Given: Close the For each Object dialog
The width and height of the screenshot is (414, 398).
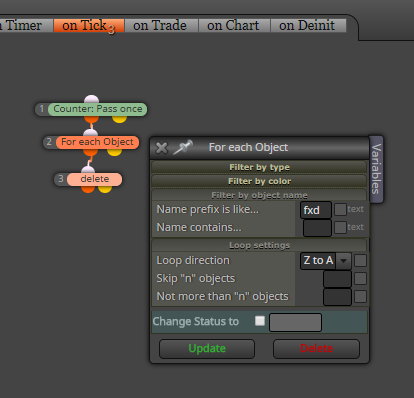Looking at the screenshot, I should point(162,148).
